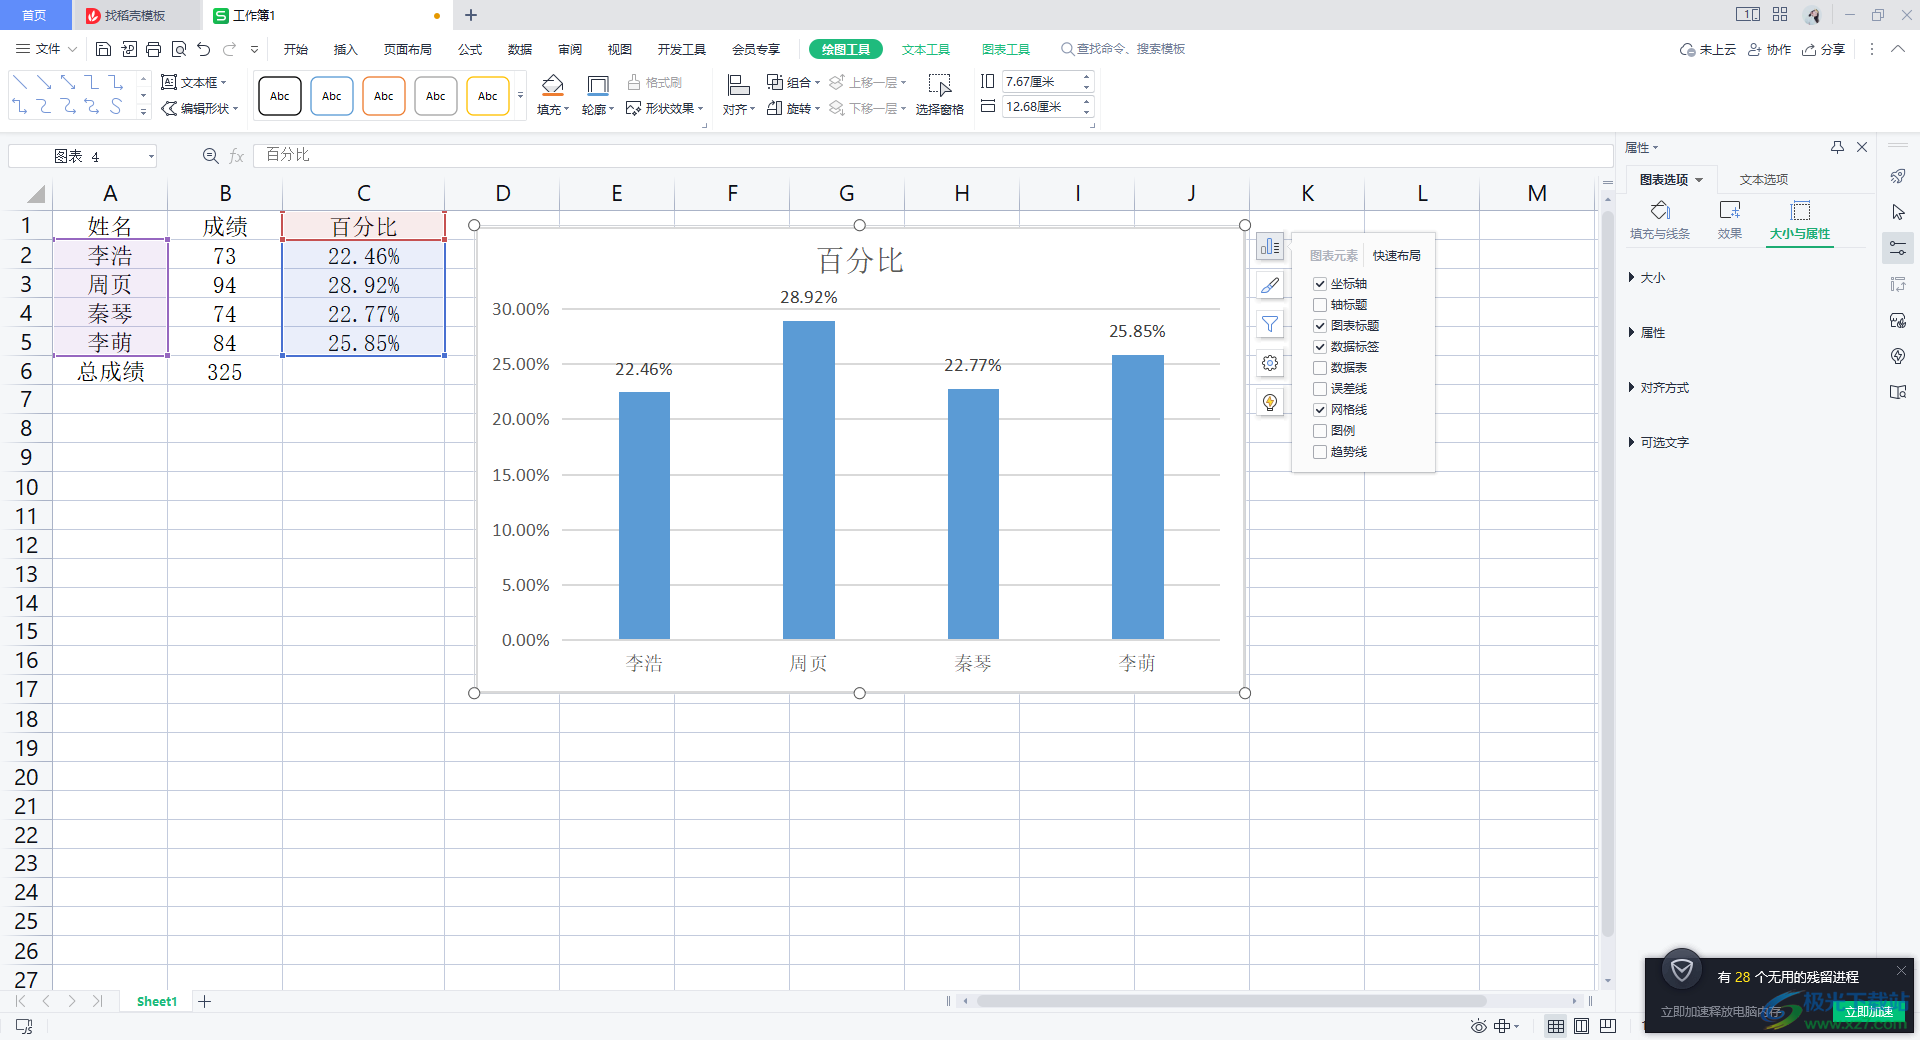Screen dimensions: 1920x1040
Task: Click the zoom magnifier in formula bar
Action: click(x=210, y=156)
